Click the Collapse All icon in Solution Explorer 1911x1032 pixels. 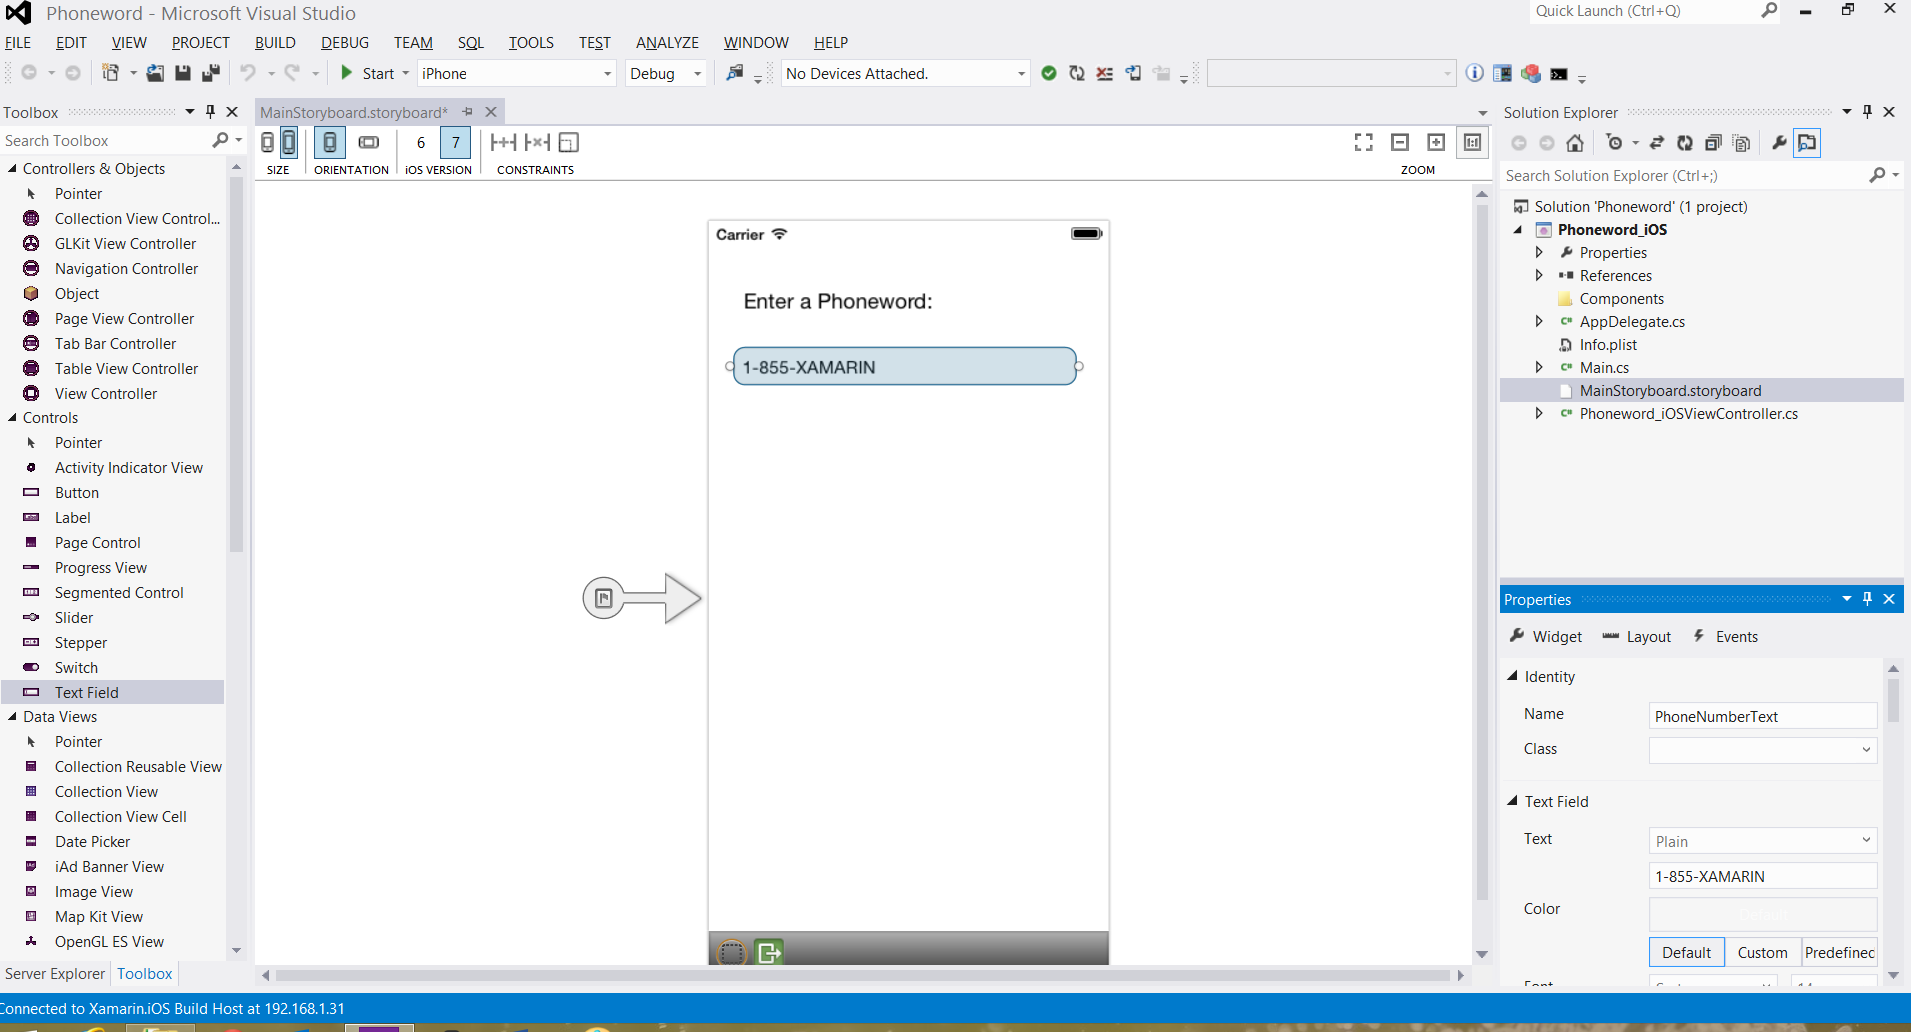(1713, 143)
